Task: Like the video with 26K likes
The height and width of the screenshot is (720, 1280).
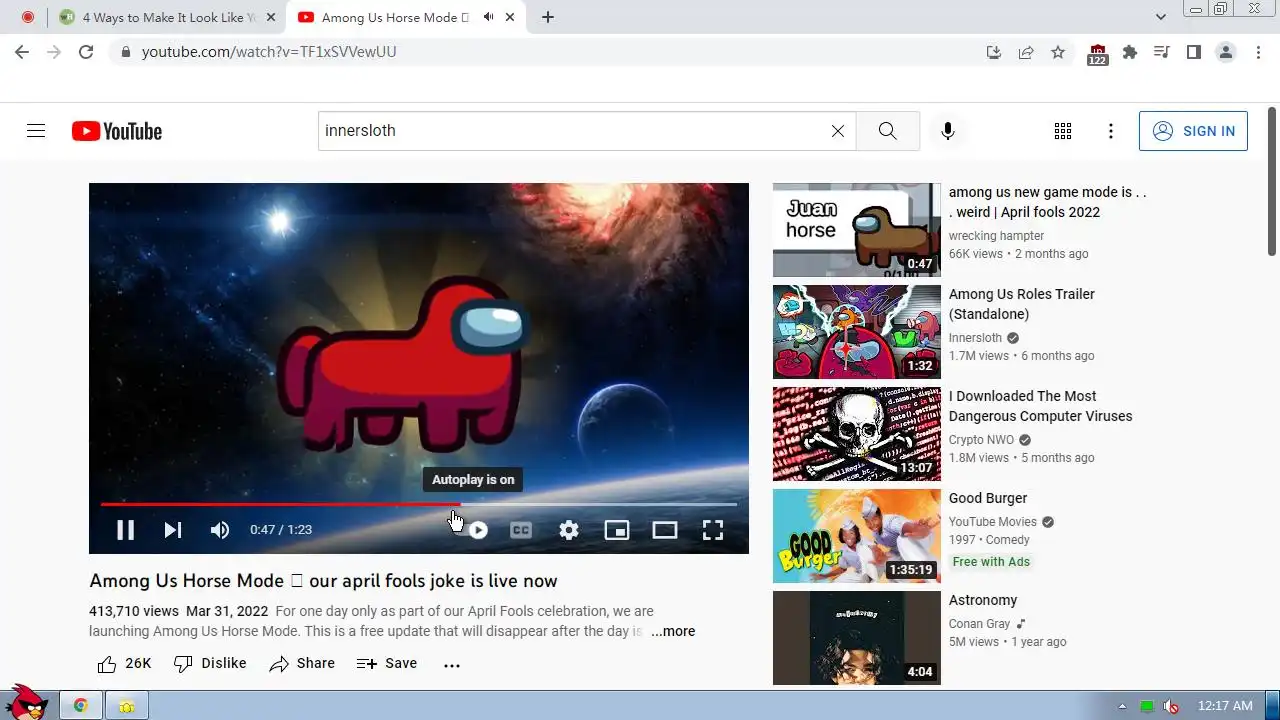Action: tap(124, 664)
